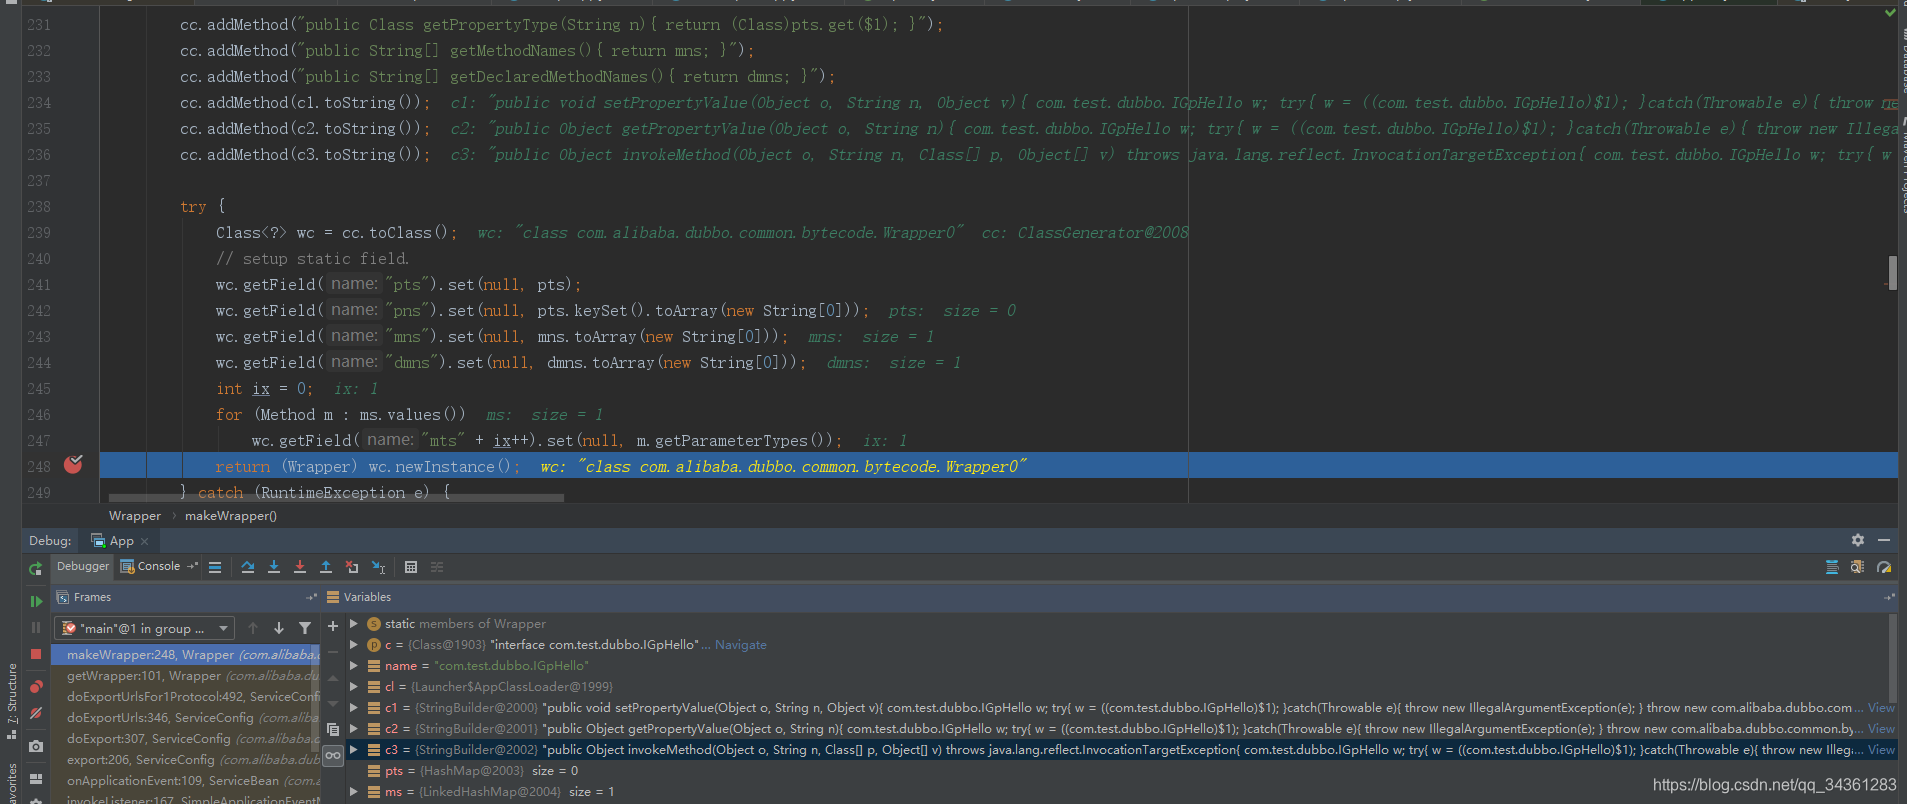The image size is (1907, 804).
Task: View full value of c2
Action: pyautogui.click(x=1881, y=729)
